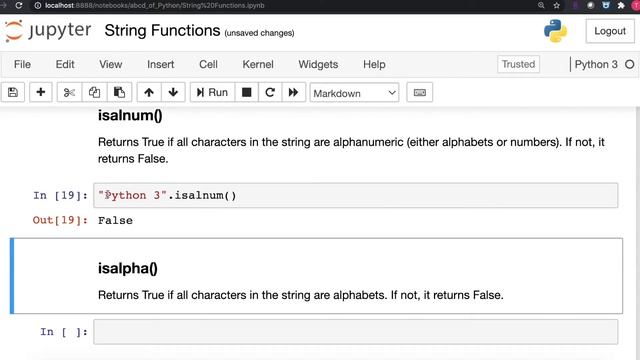This screenshot has height=360, width=640.
Task: Cut selected cells with the scissors icon
Action: click(69, 92)
